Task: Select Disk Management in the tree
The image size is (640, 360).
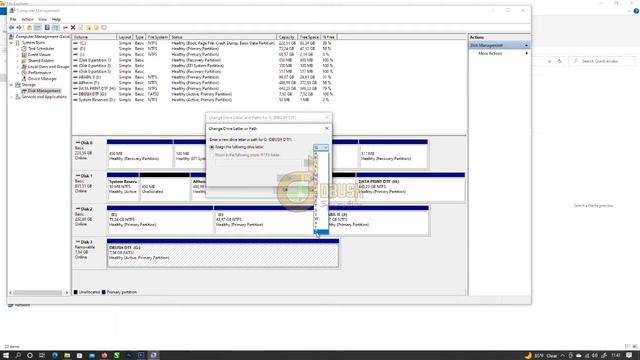Action: coord(44,91)
